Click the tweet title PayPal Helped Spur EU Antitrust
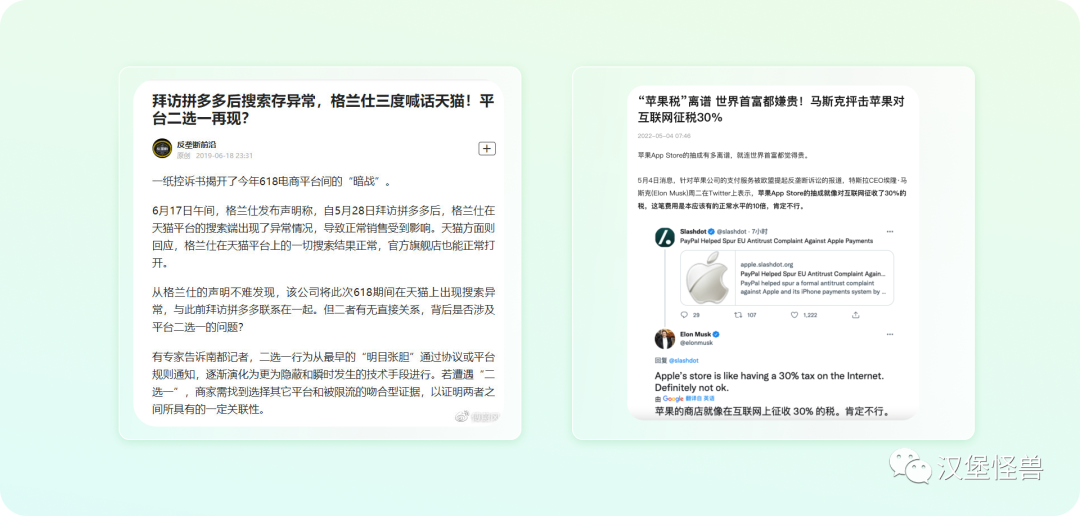 coord(776,241)
